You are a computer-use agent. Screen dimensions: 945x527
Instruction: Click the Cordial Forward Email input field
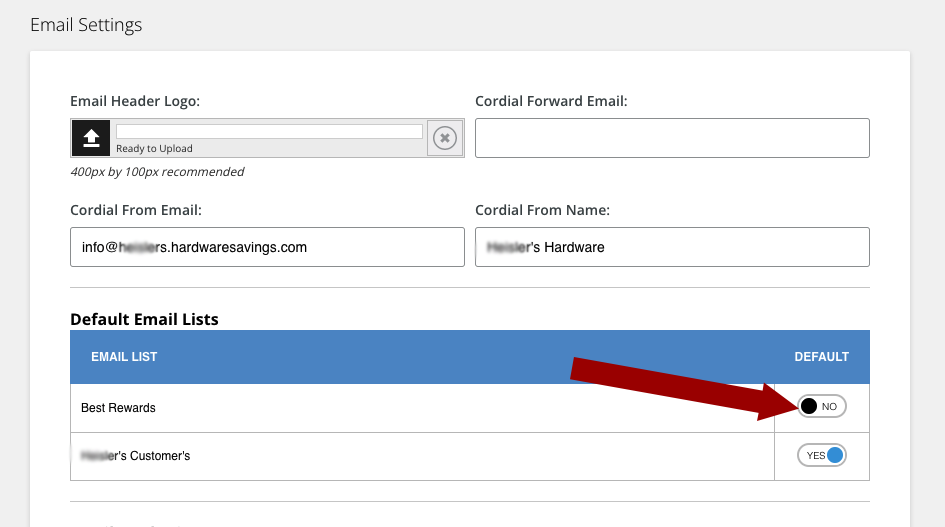point(672,138)
